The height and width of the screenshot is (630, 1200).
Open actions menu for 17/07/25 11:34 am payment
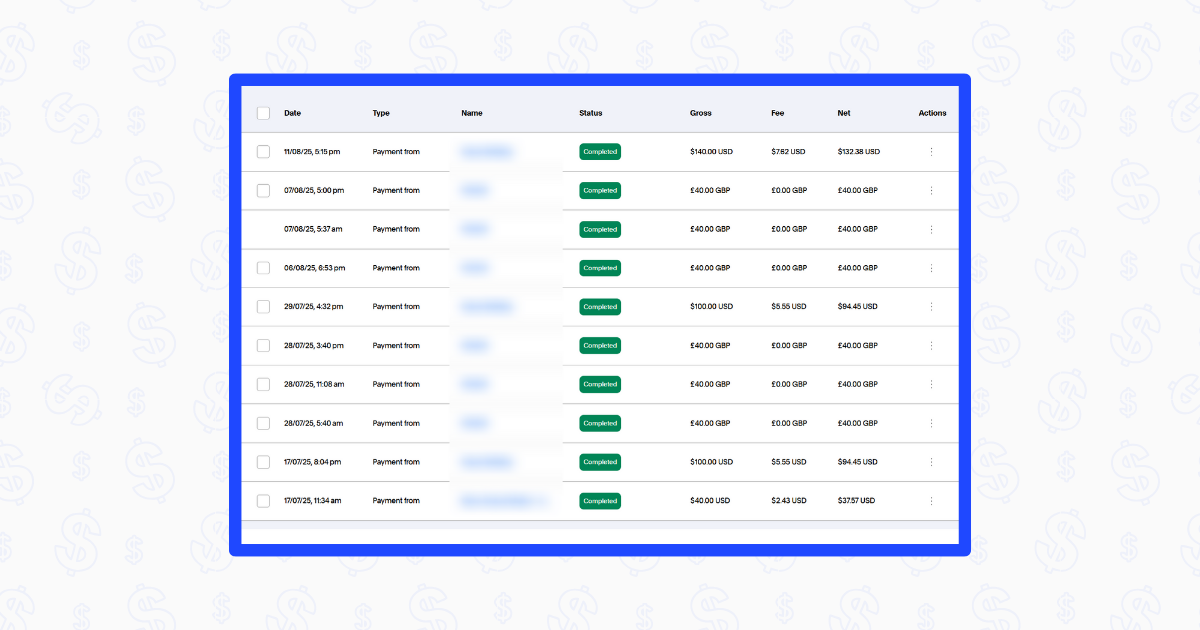tap(931, 501)
